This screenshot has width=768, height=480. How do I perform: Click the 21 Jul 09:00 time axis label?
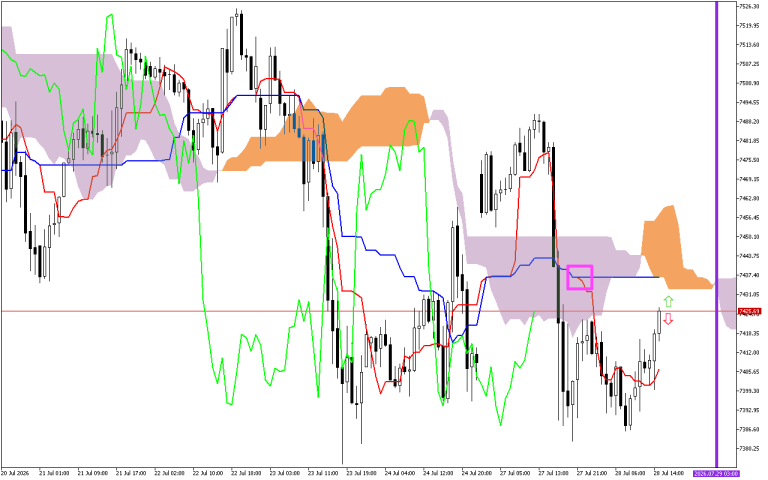[93, 474]
